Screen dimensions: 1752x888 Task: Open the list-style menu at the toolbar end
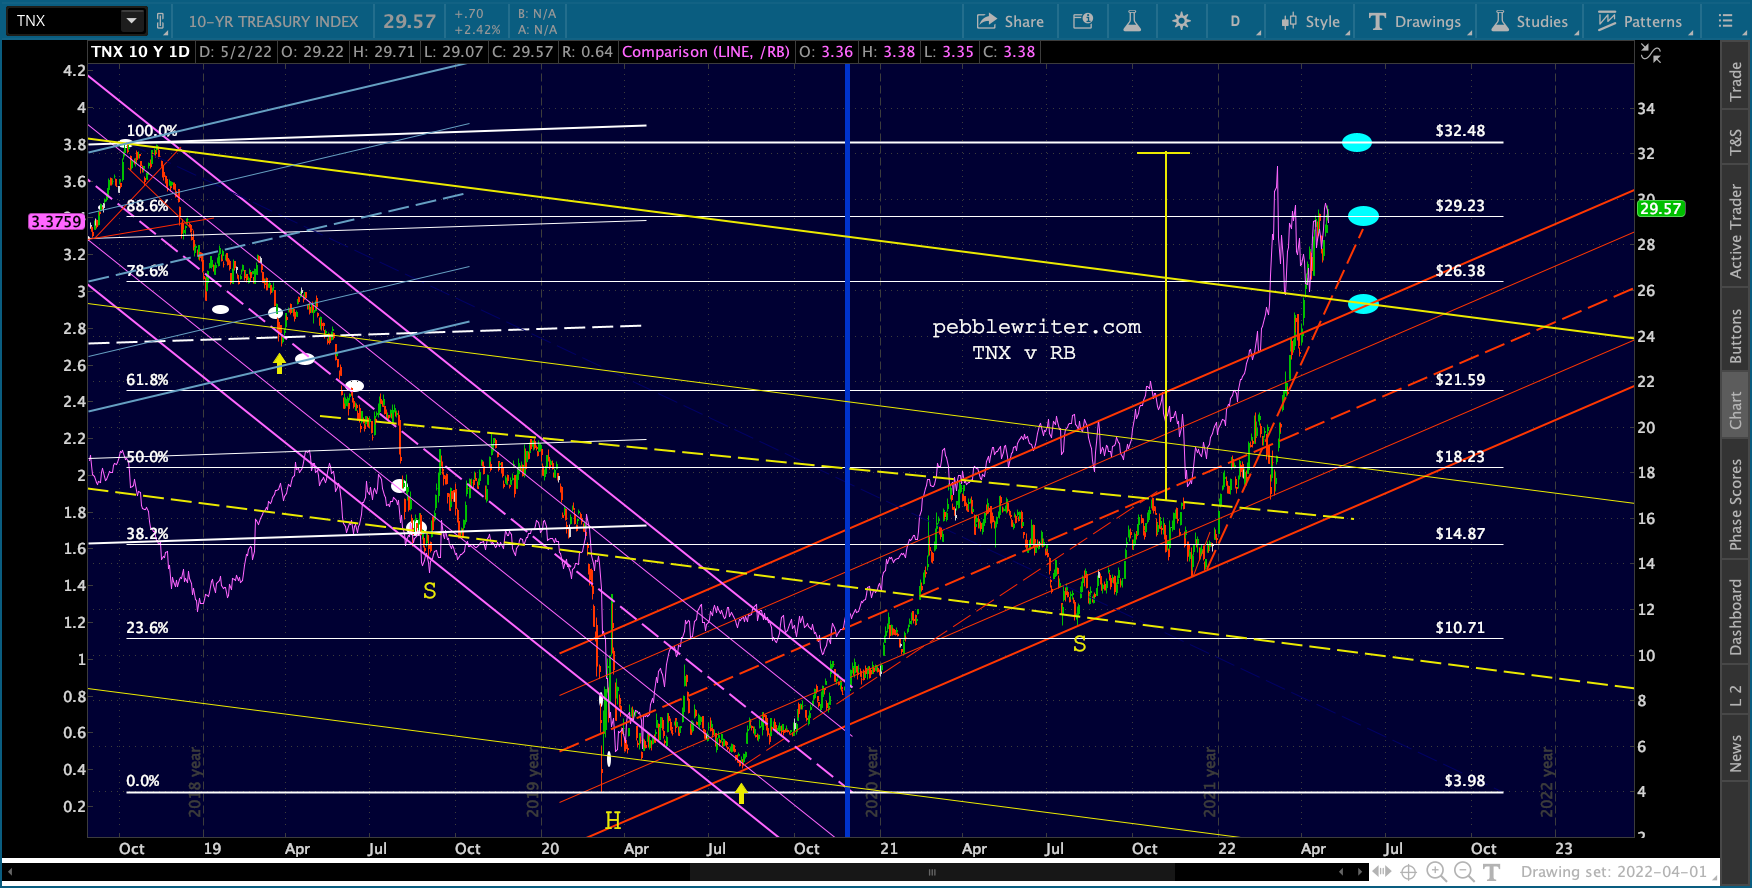pos(1725,21)
